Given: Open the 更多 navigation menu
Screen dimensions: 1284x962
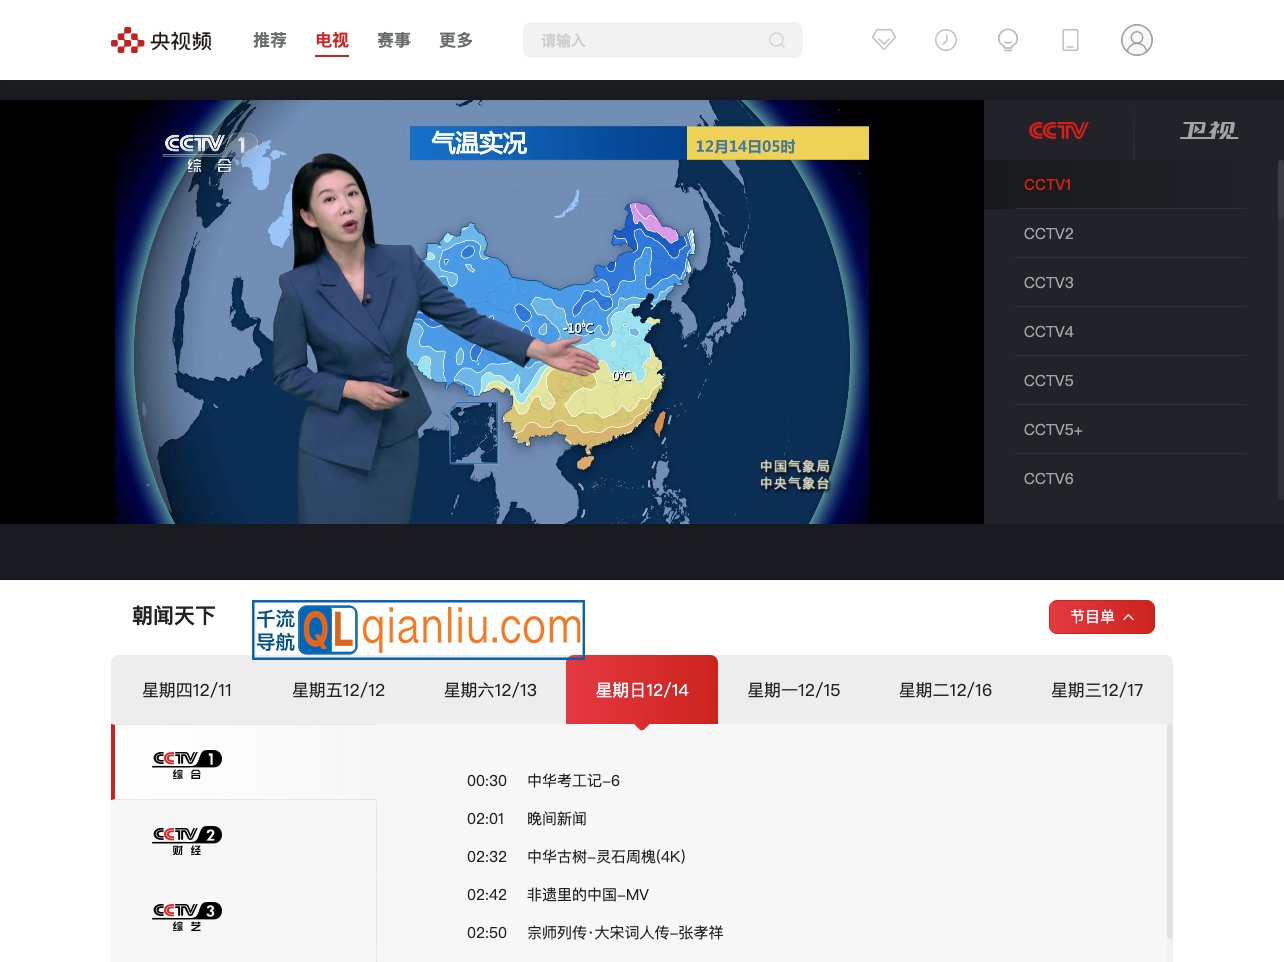Looking at the screenshot, I should coord(455,40).
